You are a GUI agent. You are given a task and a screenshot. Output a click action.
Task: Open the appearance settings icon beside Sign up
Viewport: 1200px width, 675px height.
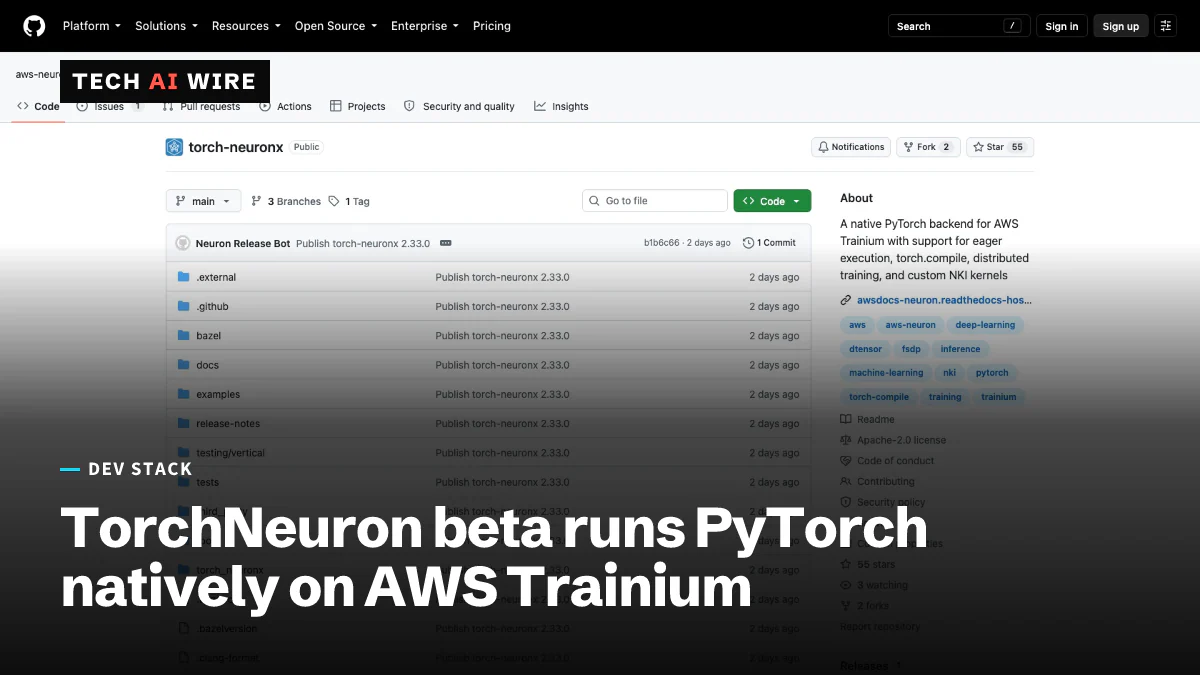(1166, 26)
